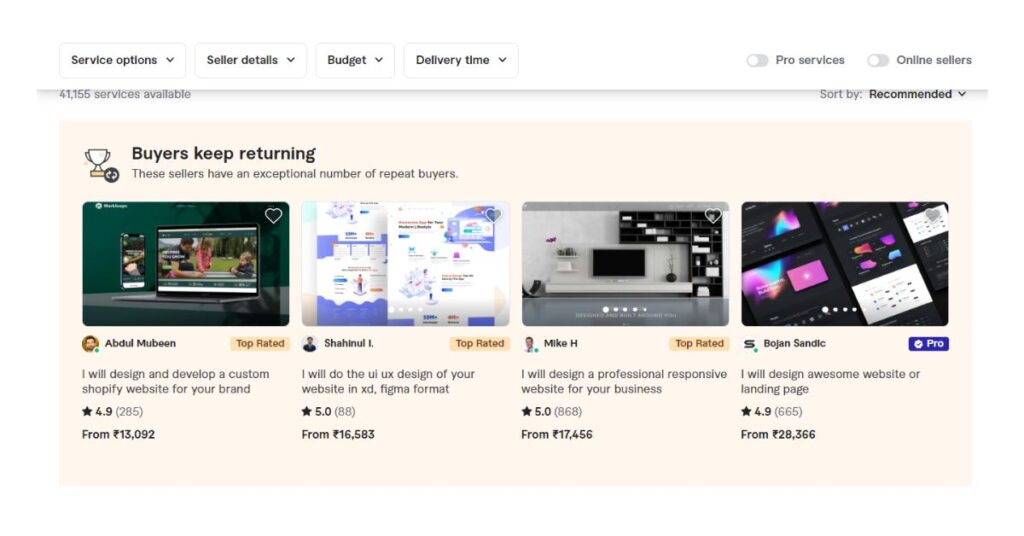
Task: Open the UI UX design in XD, Figma gig
Action: tap(388, 381)
